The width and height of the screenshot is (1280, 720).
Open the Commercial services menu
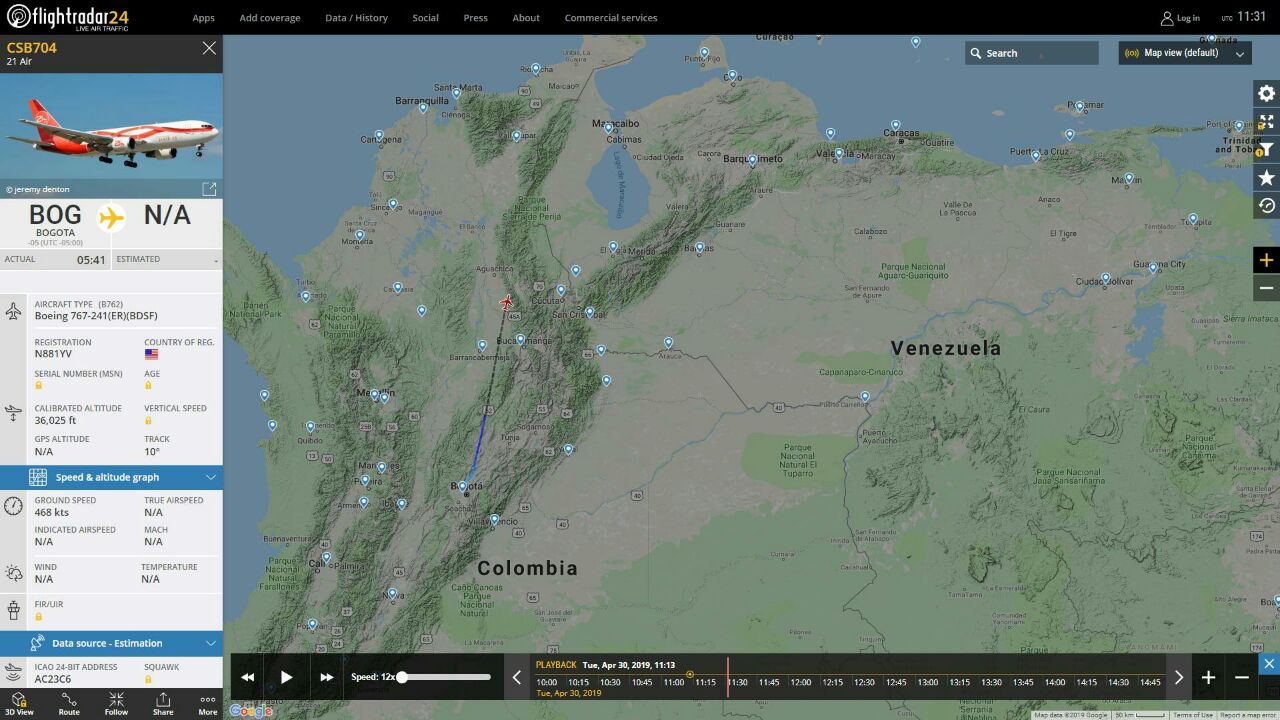point(611,18)
